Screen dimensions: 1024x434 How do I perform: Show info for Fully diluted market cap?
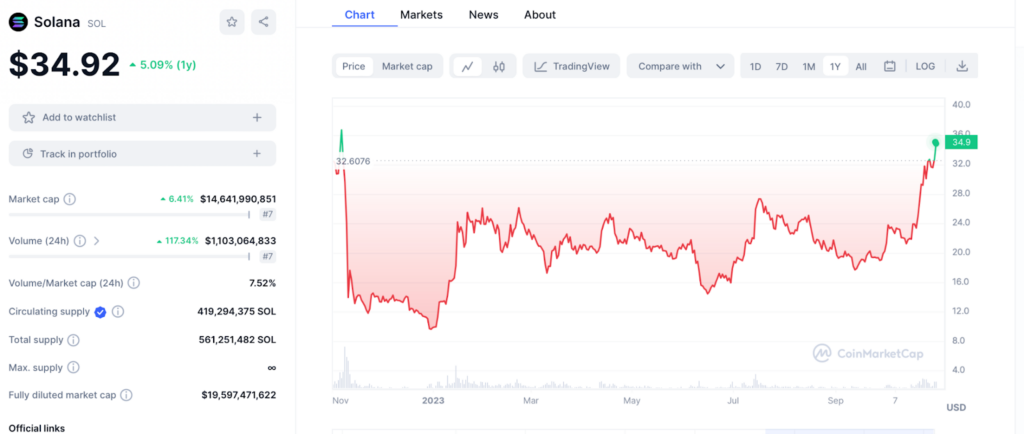(127, 395)
